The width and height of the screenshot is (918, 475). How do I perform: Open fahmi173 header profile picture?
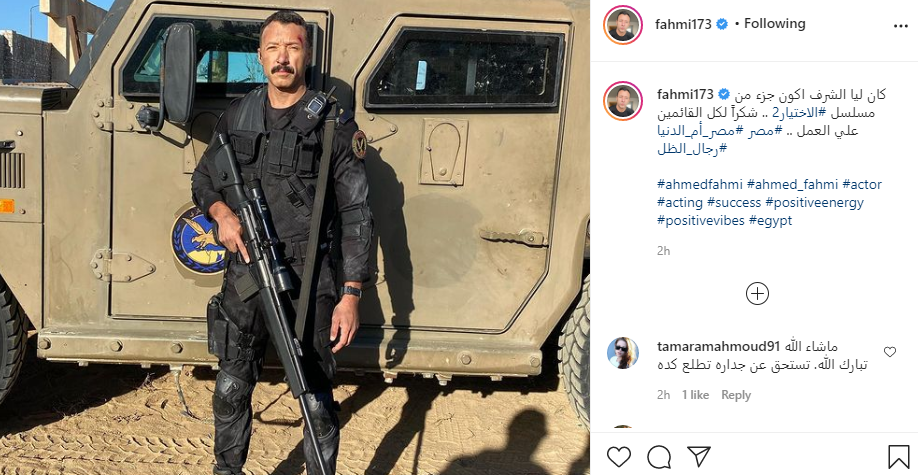[623, 25]
